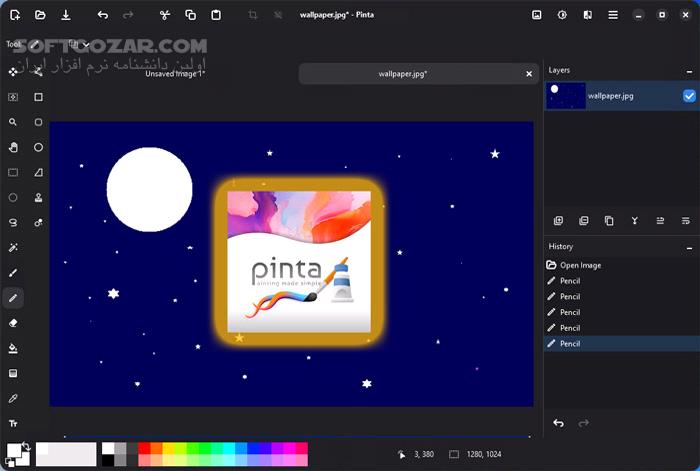Cut selection with the scissors icon

pos(165,15)
